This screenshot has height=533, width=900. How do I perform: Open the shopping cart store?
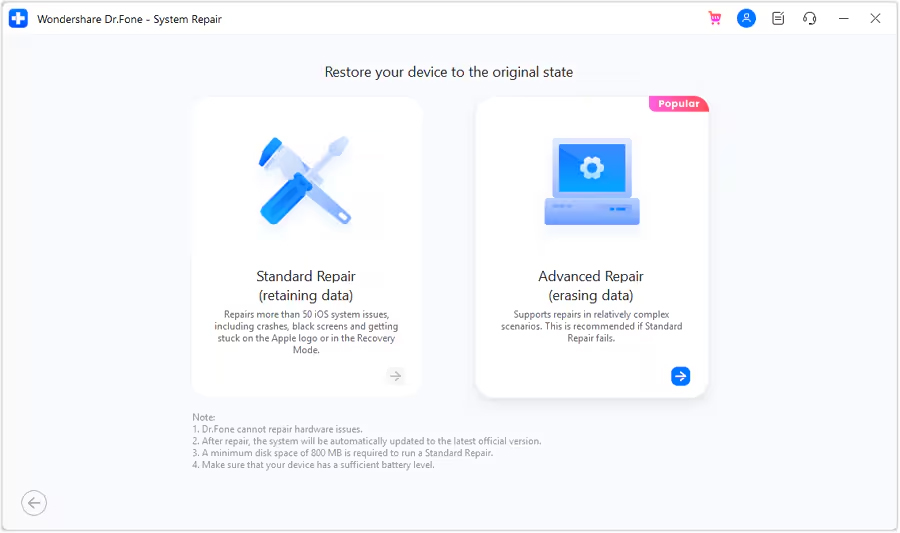click(715, 19)
